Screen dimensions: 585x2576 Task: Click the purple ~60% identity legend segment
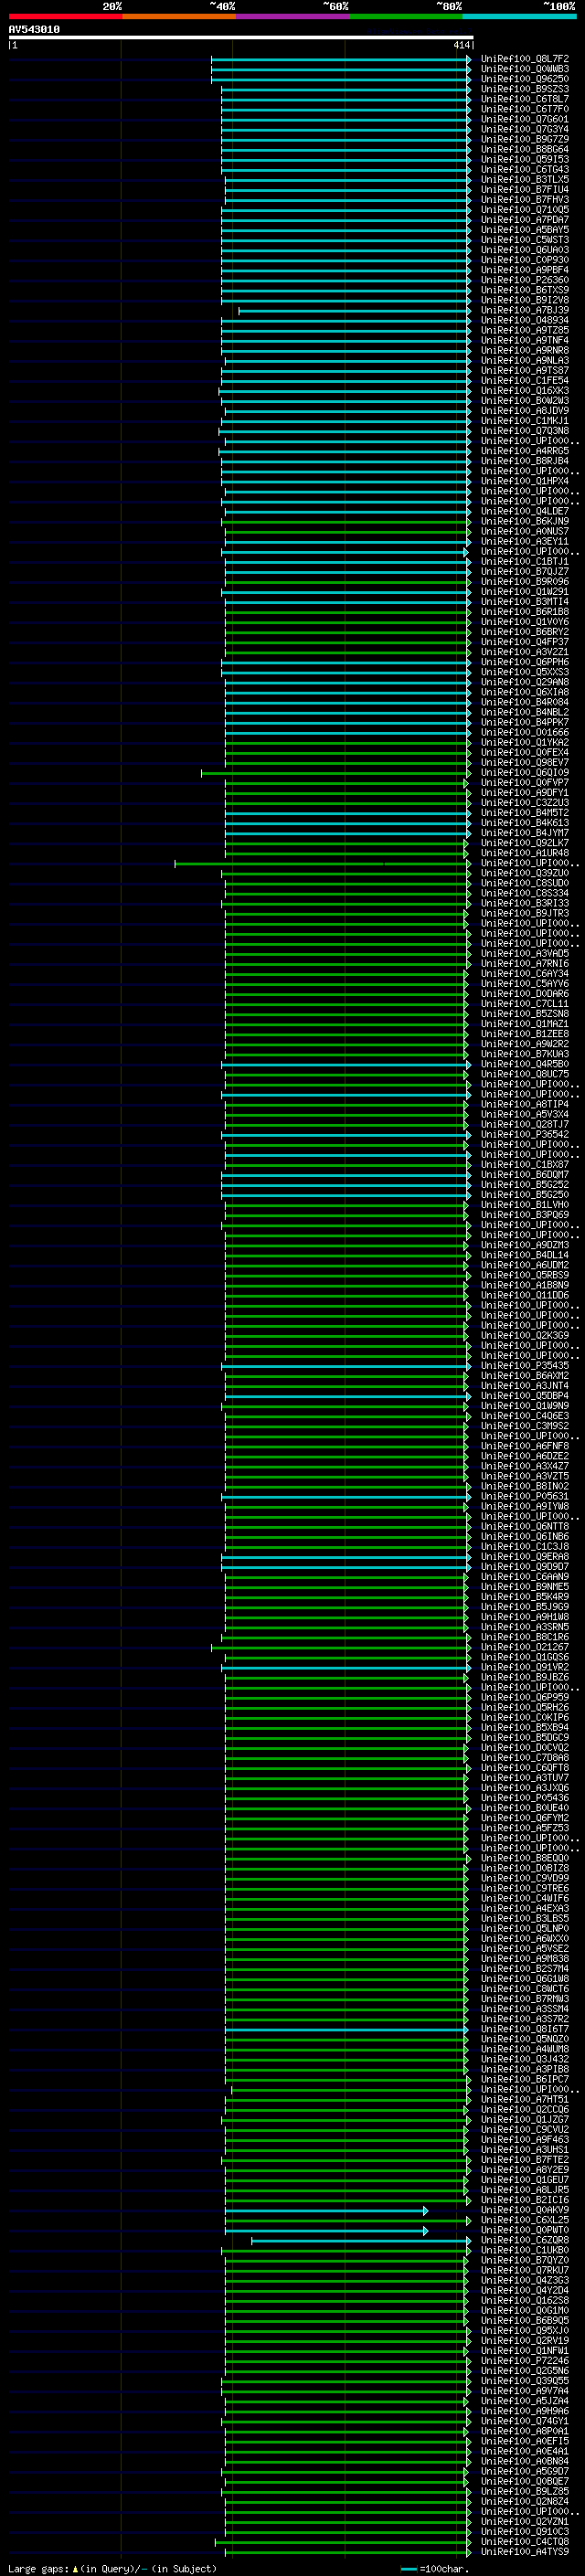click(x=292, y=16)
